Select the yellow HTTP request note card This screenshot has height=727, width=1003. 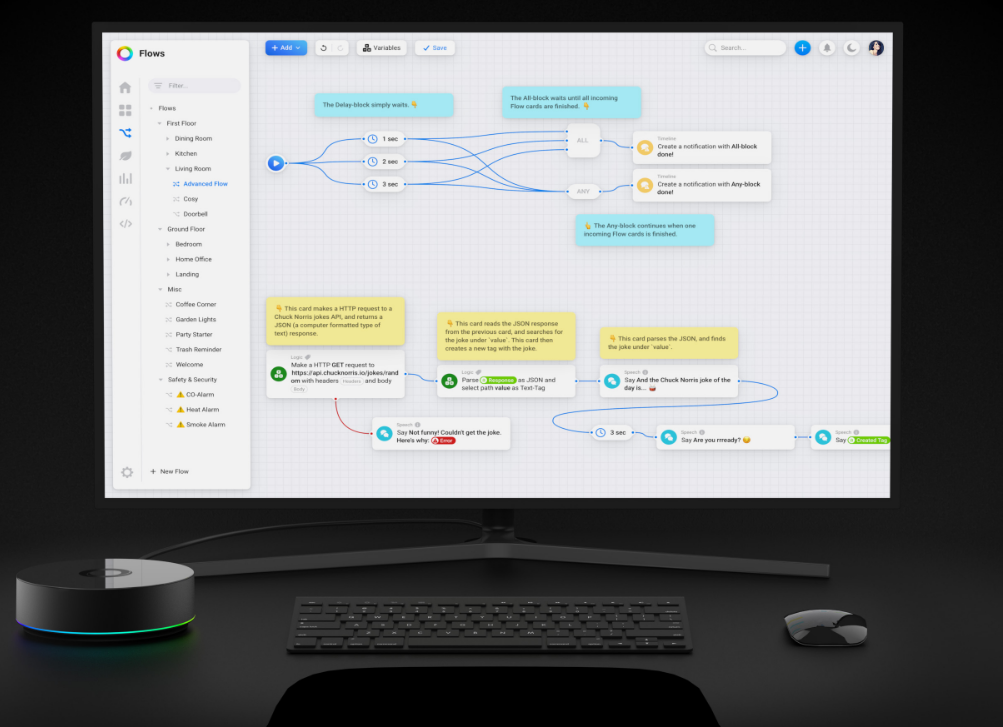click(335, 320)
